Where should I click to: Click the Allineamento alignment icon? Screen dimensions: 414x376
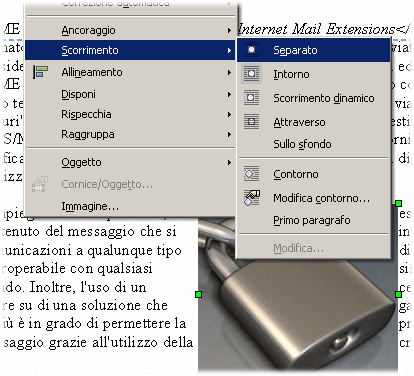coord(40,72)
